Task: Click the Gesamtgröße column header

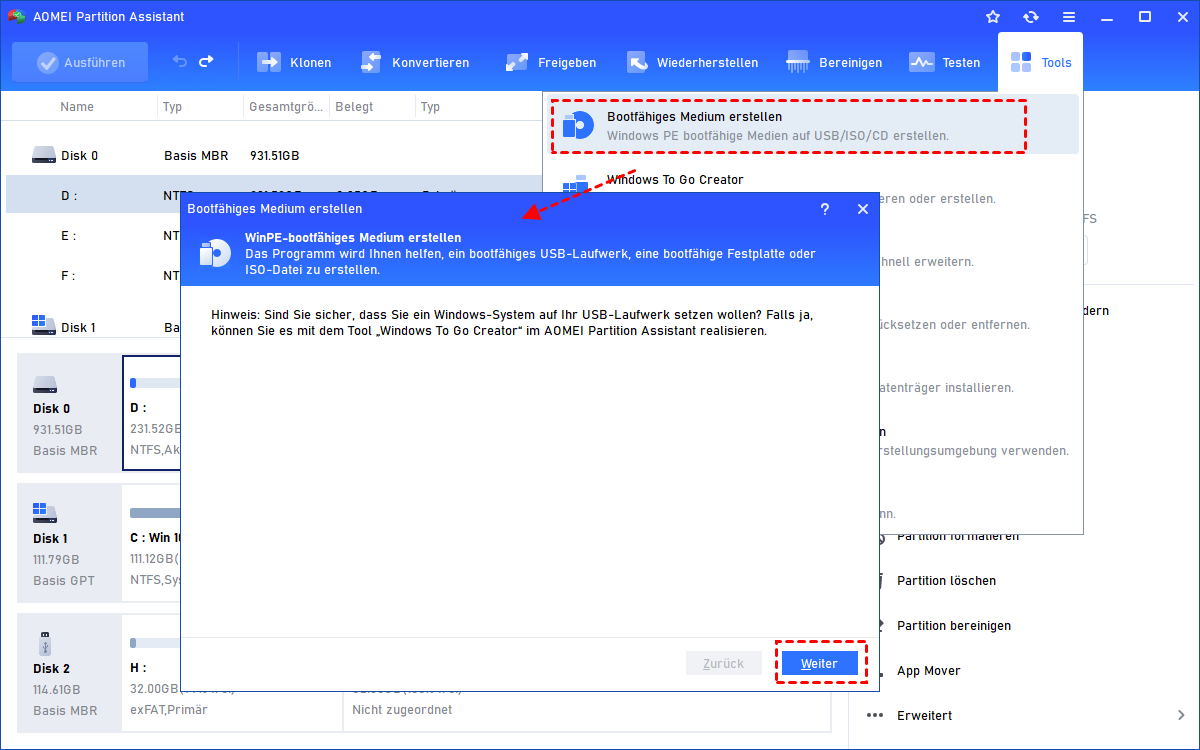Action: [x=287, y=106]
